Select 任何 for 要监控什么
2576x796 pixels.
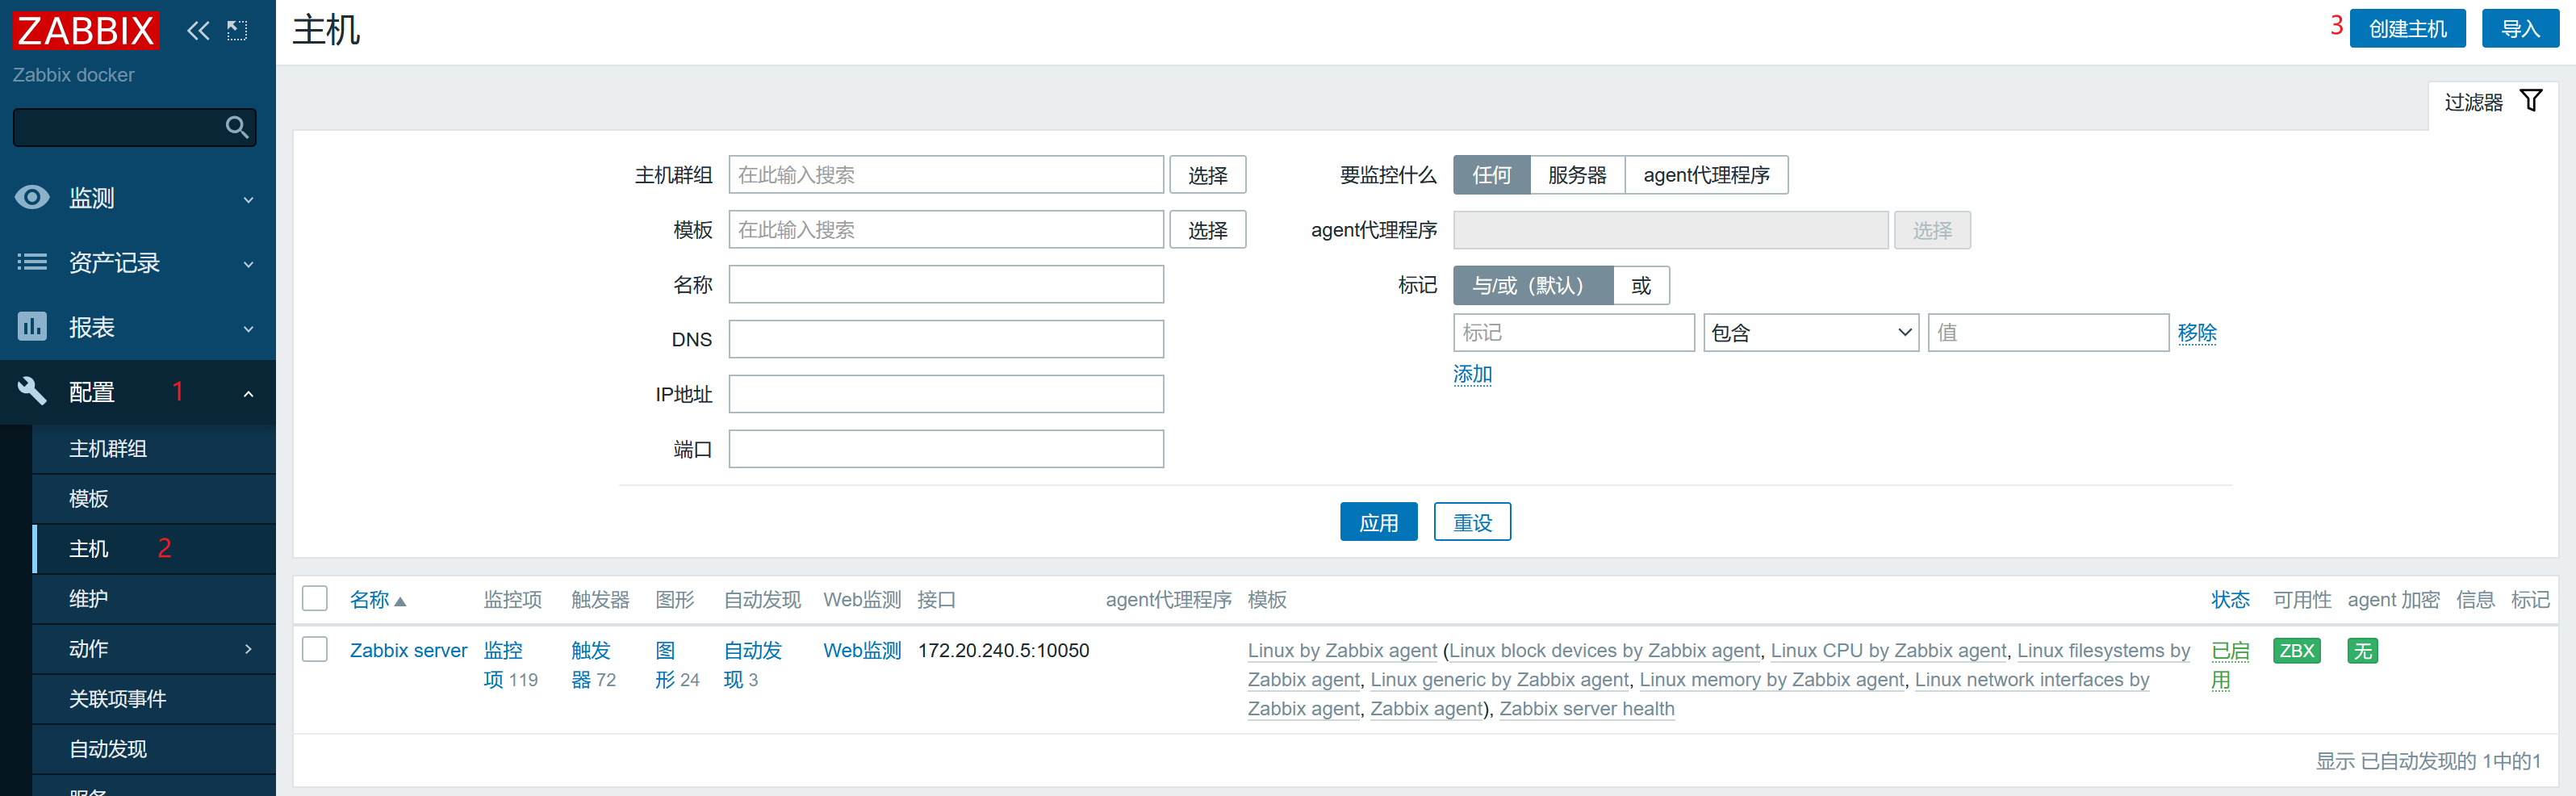pos(1491,175)
